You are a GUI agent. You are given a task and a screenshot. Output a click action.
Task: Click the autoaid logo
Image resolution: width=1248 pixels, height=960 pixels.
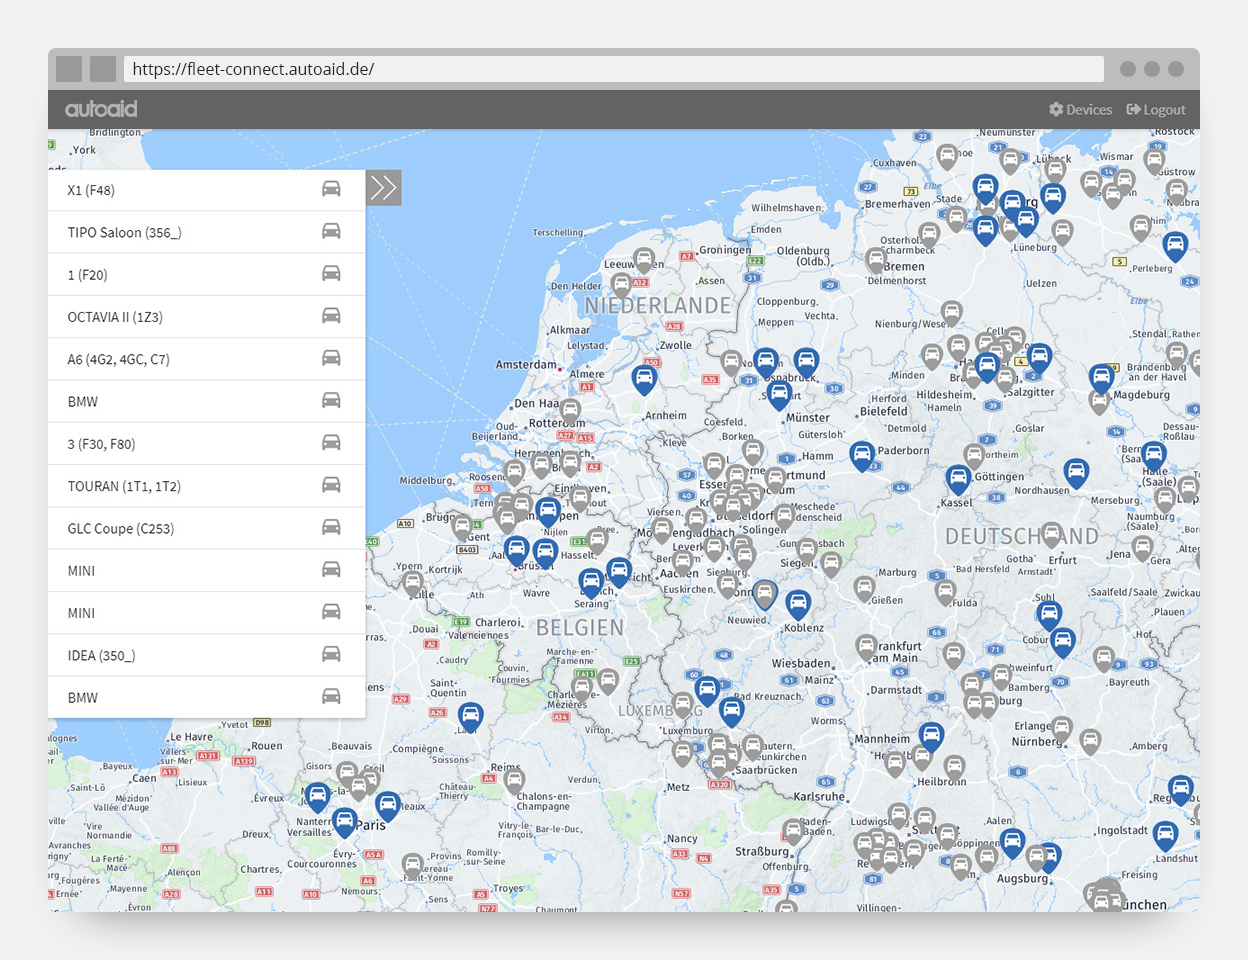pos(101,109)
